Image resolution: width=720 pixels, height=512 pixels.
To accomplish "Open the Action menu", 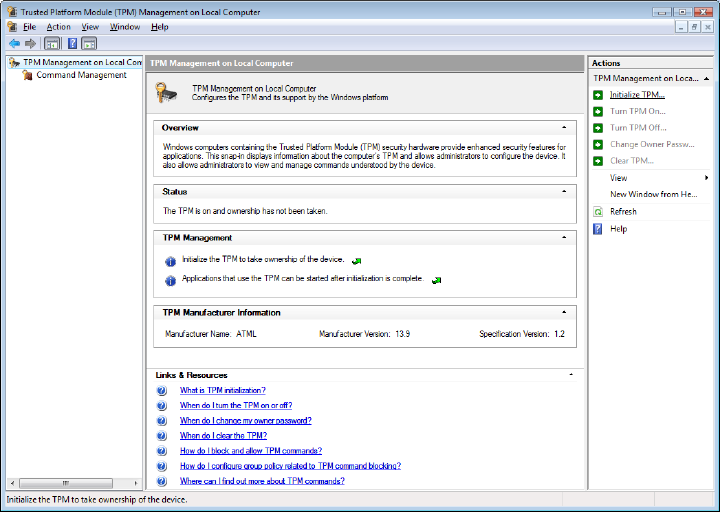I will click(58, 27).
